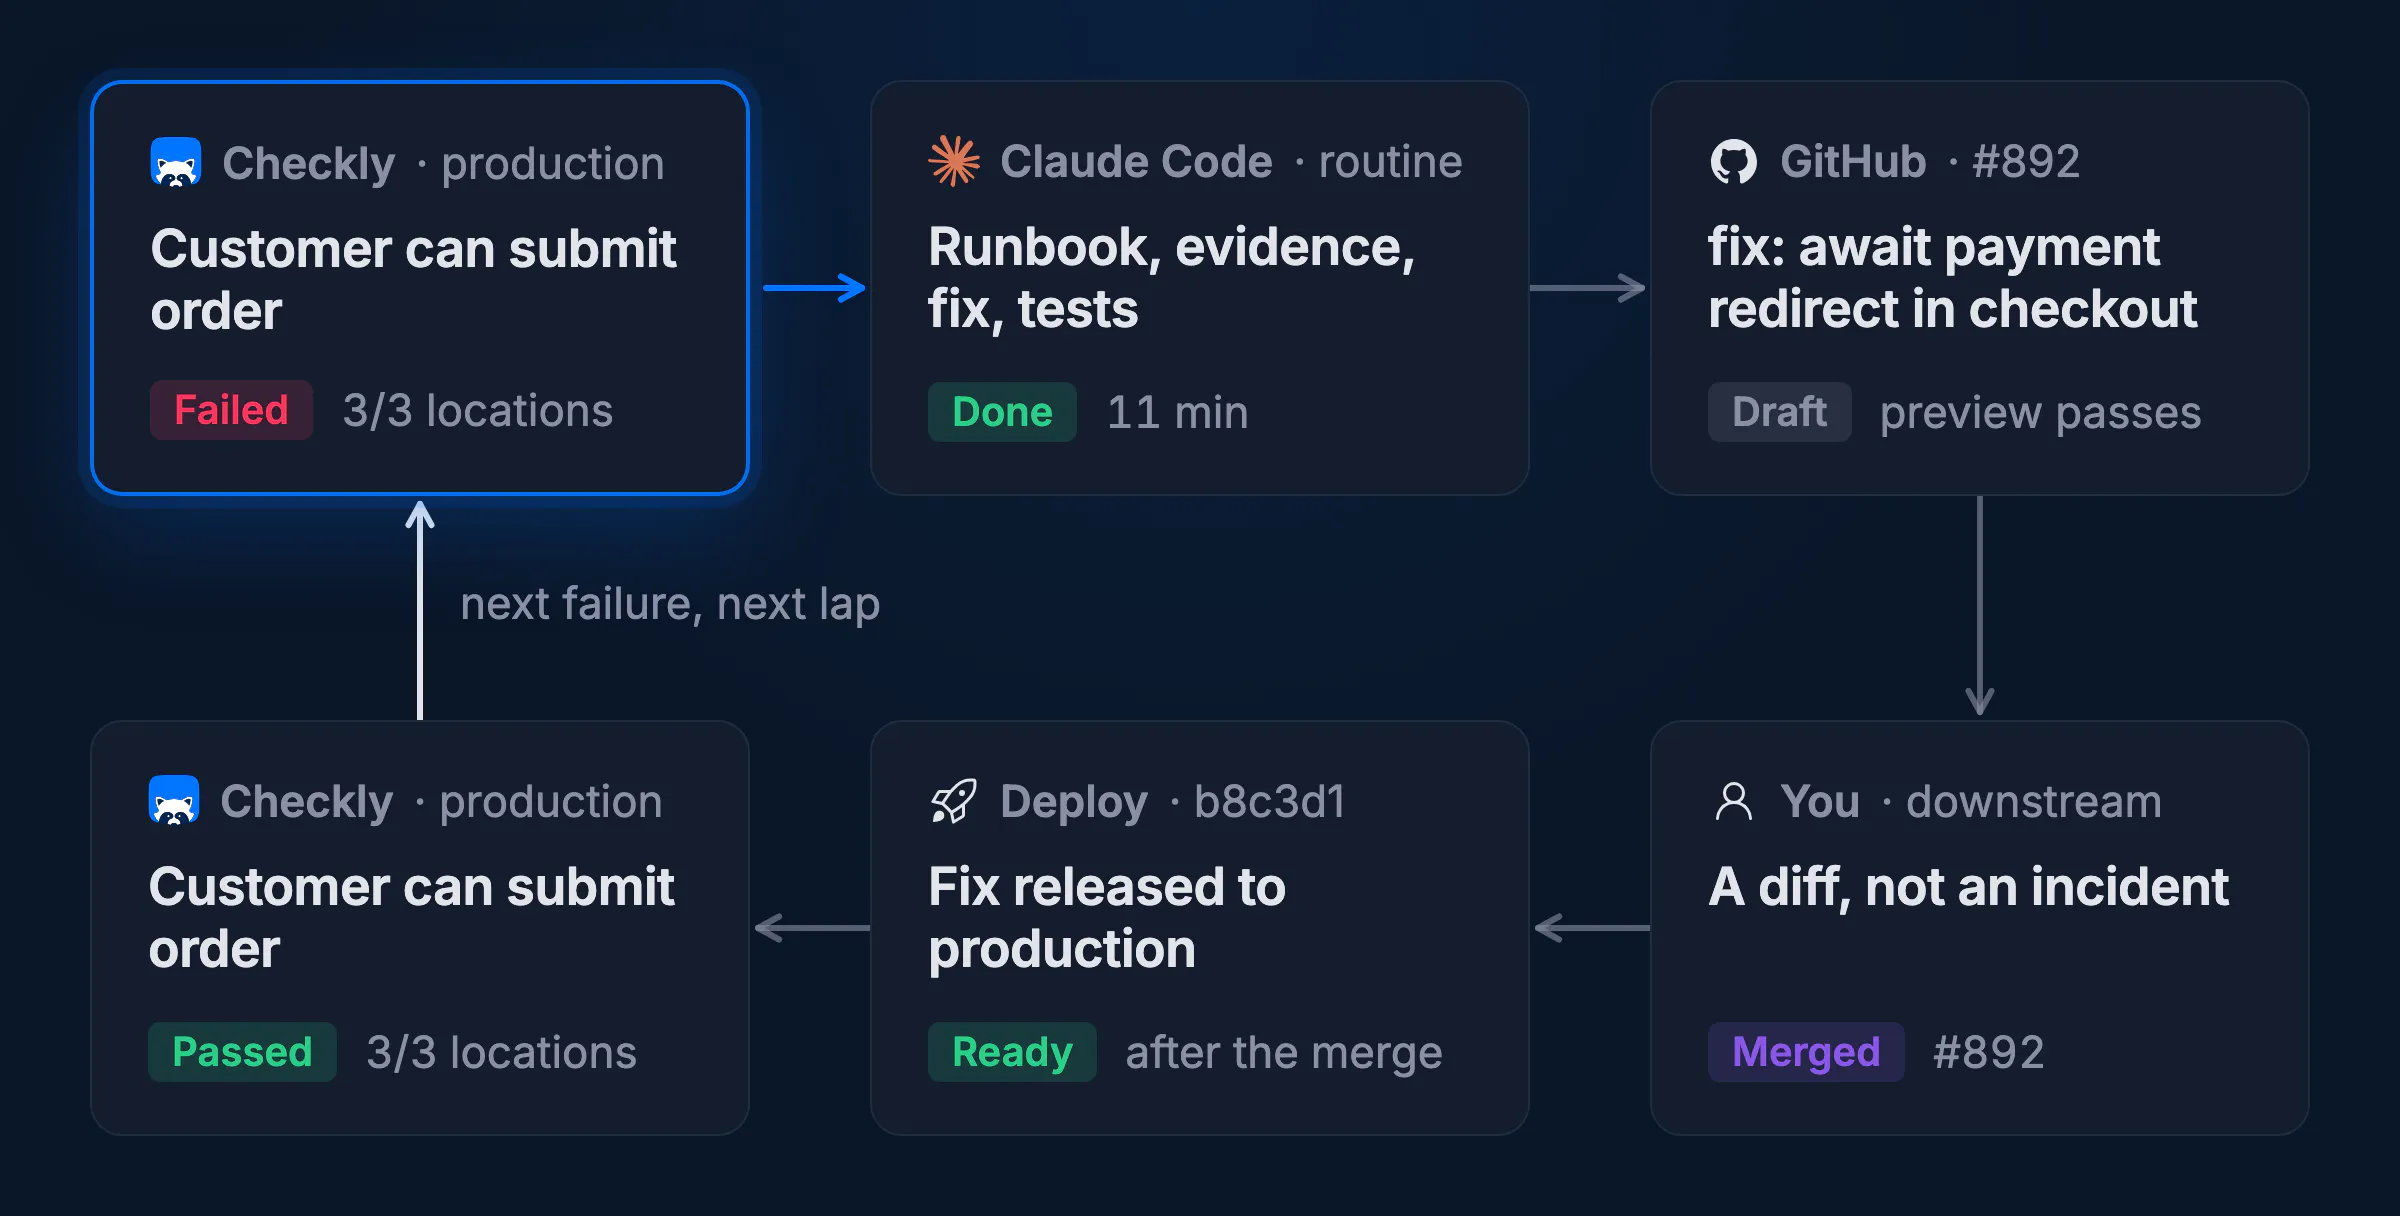2400x1216 pixels.
Task: Click the '11 min' duration text
Action: (1177, 412)
